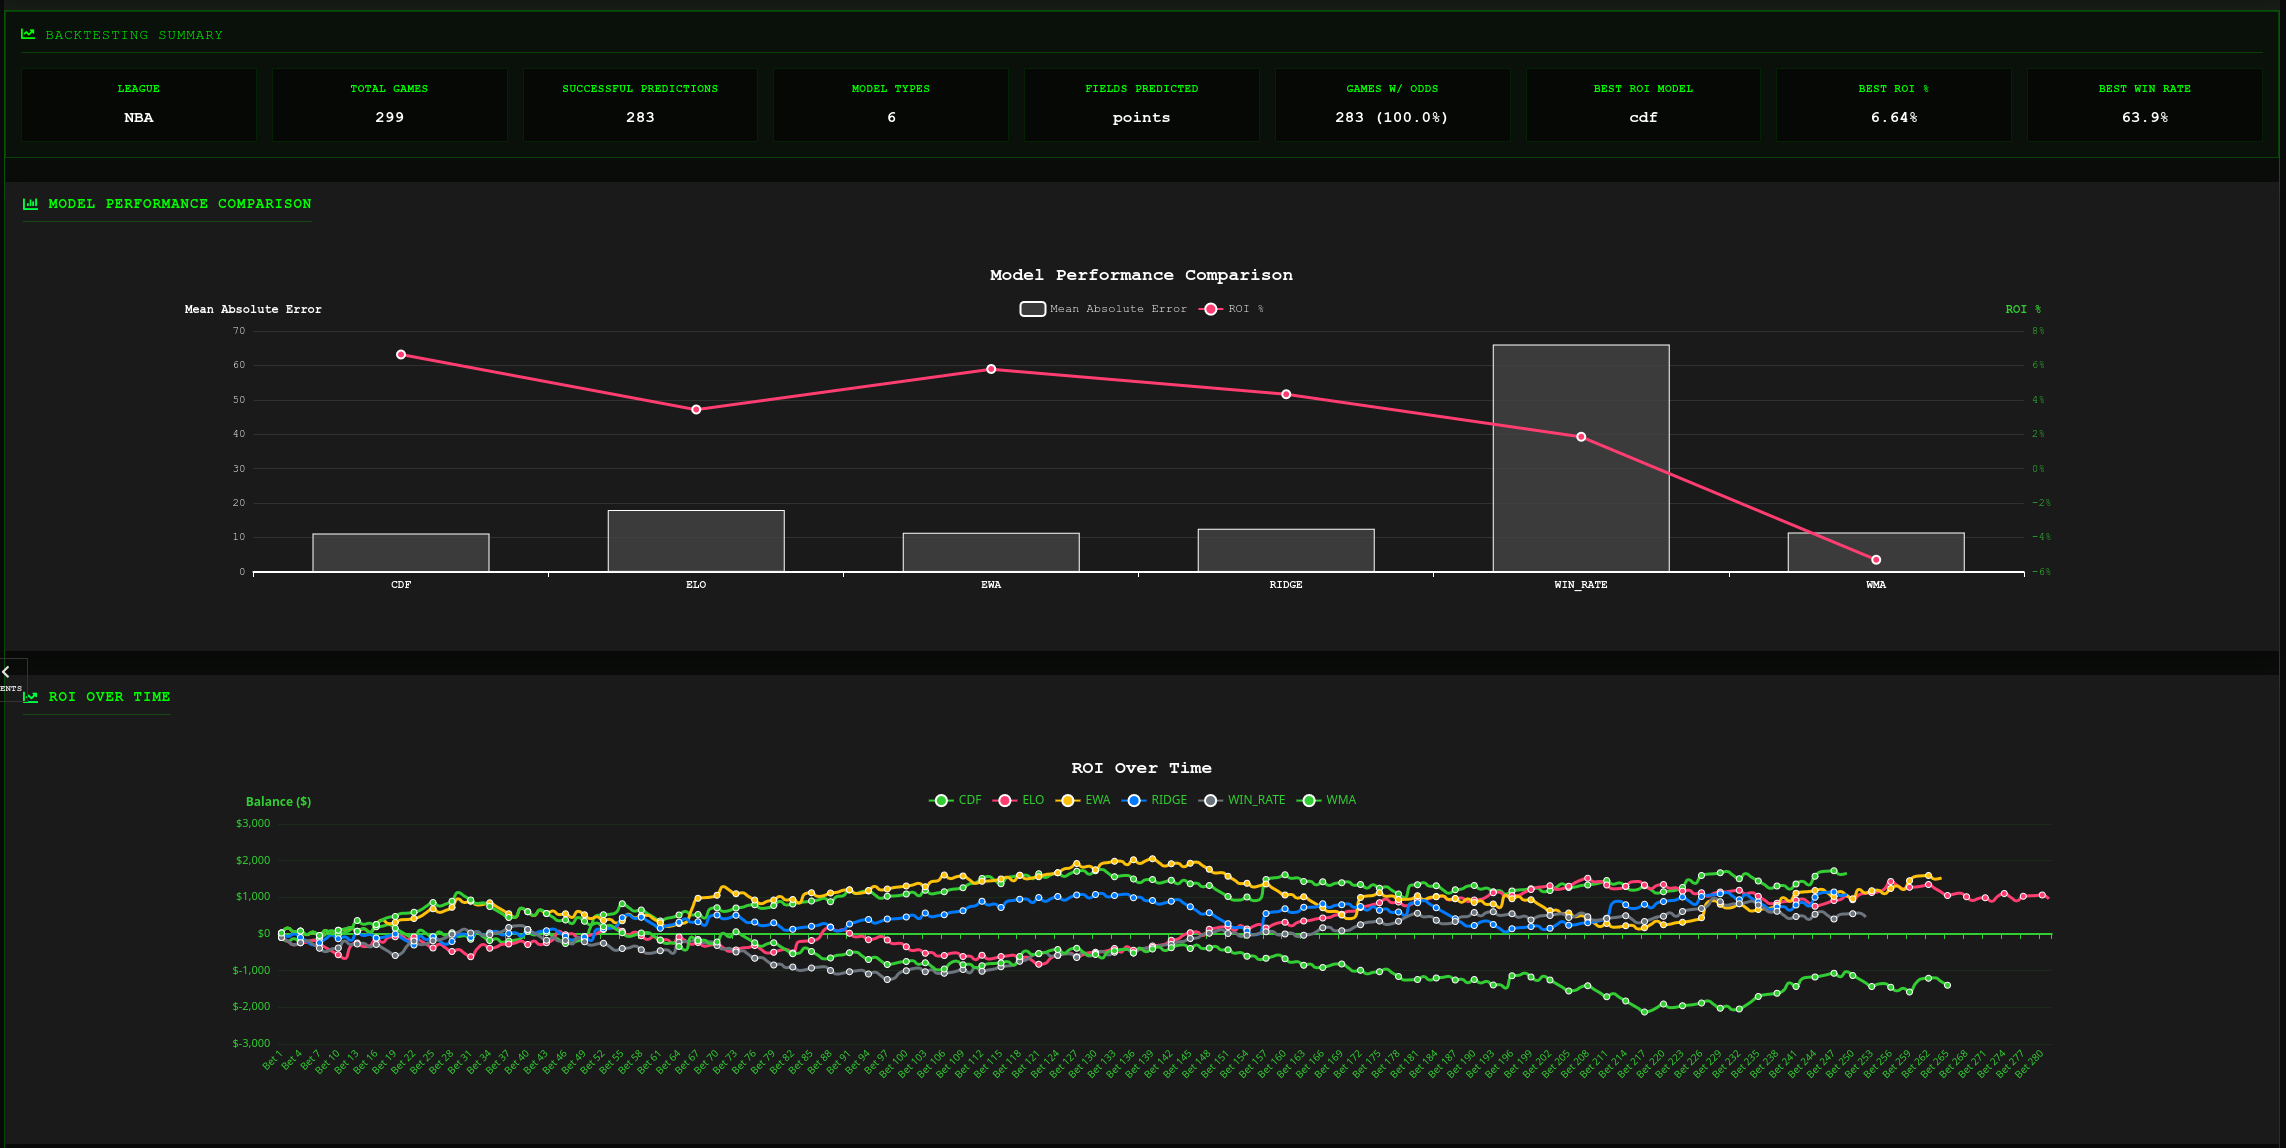Toggle WMA series in ROI legend
The width and height of the screenshot is (2286, 1148).
(x=1327, y=800)
